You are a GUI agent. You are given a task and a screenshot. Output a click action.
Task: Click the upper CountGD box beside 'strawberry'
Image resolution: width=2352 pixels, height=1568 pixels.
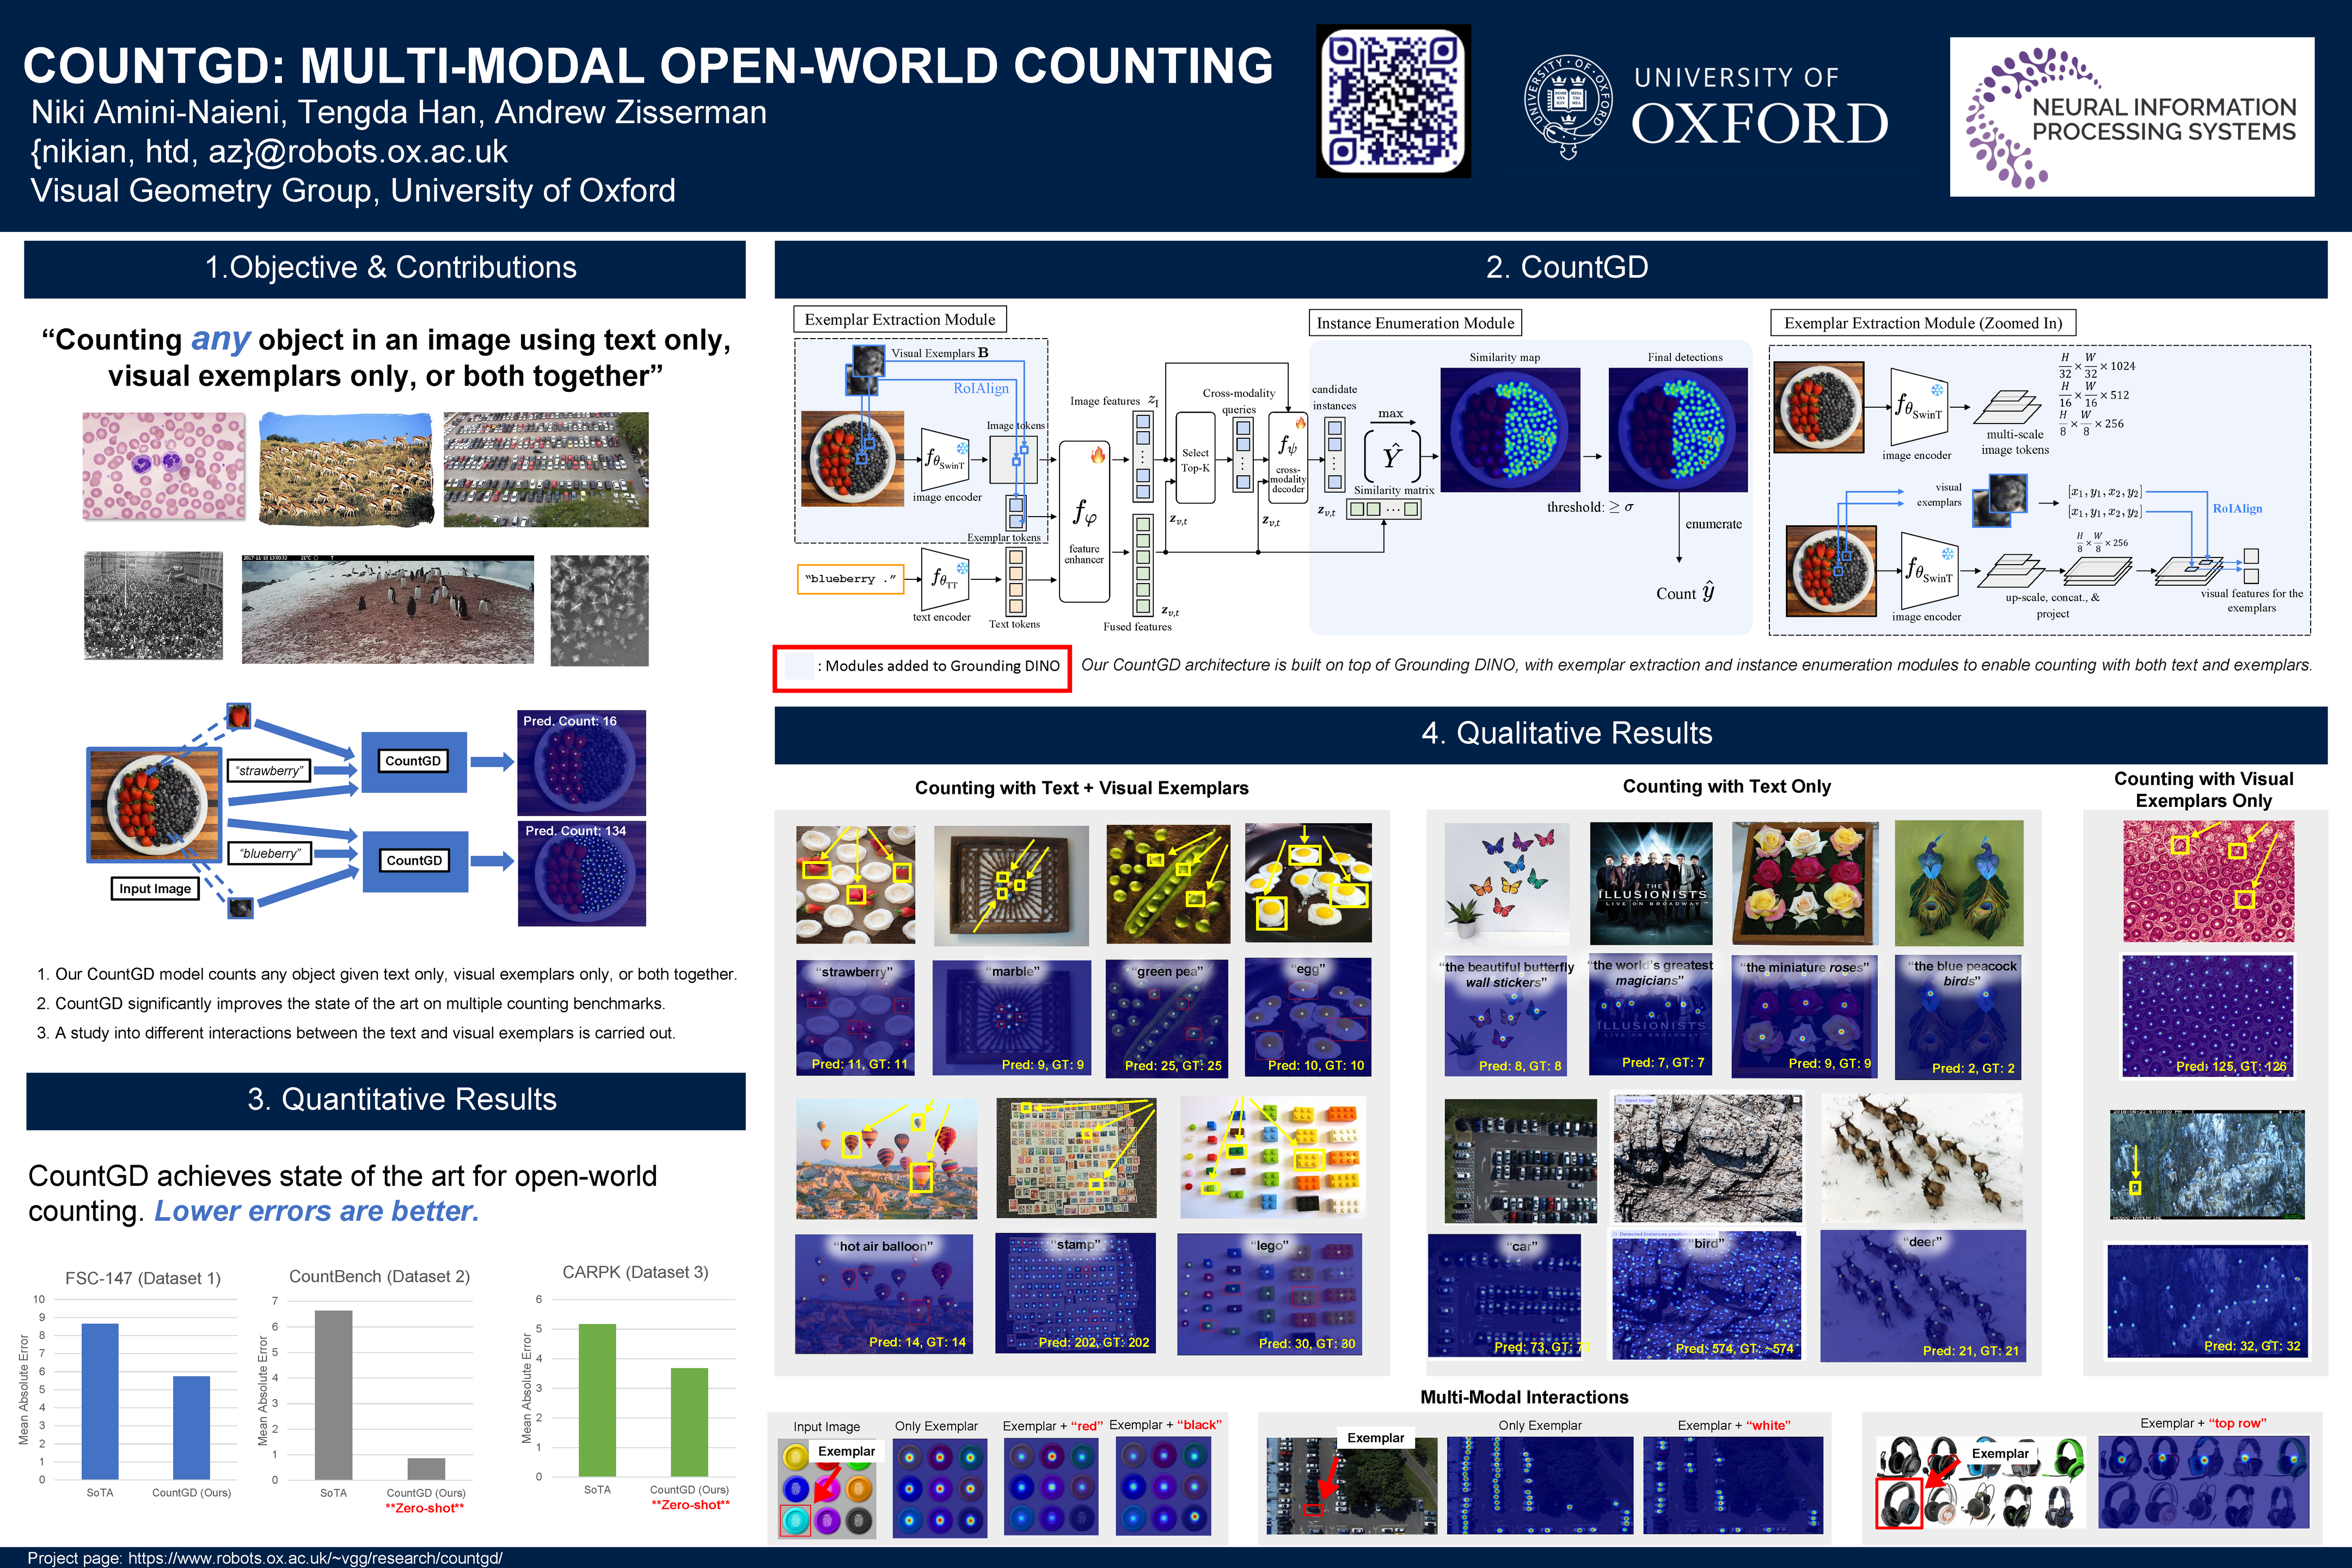point(413,761)
